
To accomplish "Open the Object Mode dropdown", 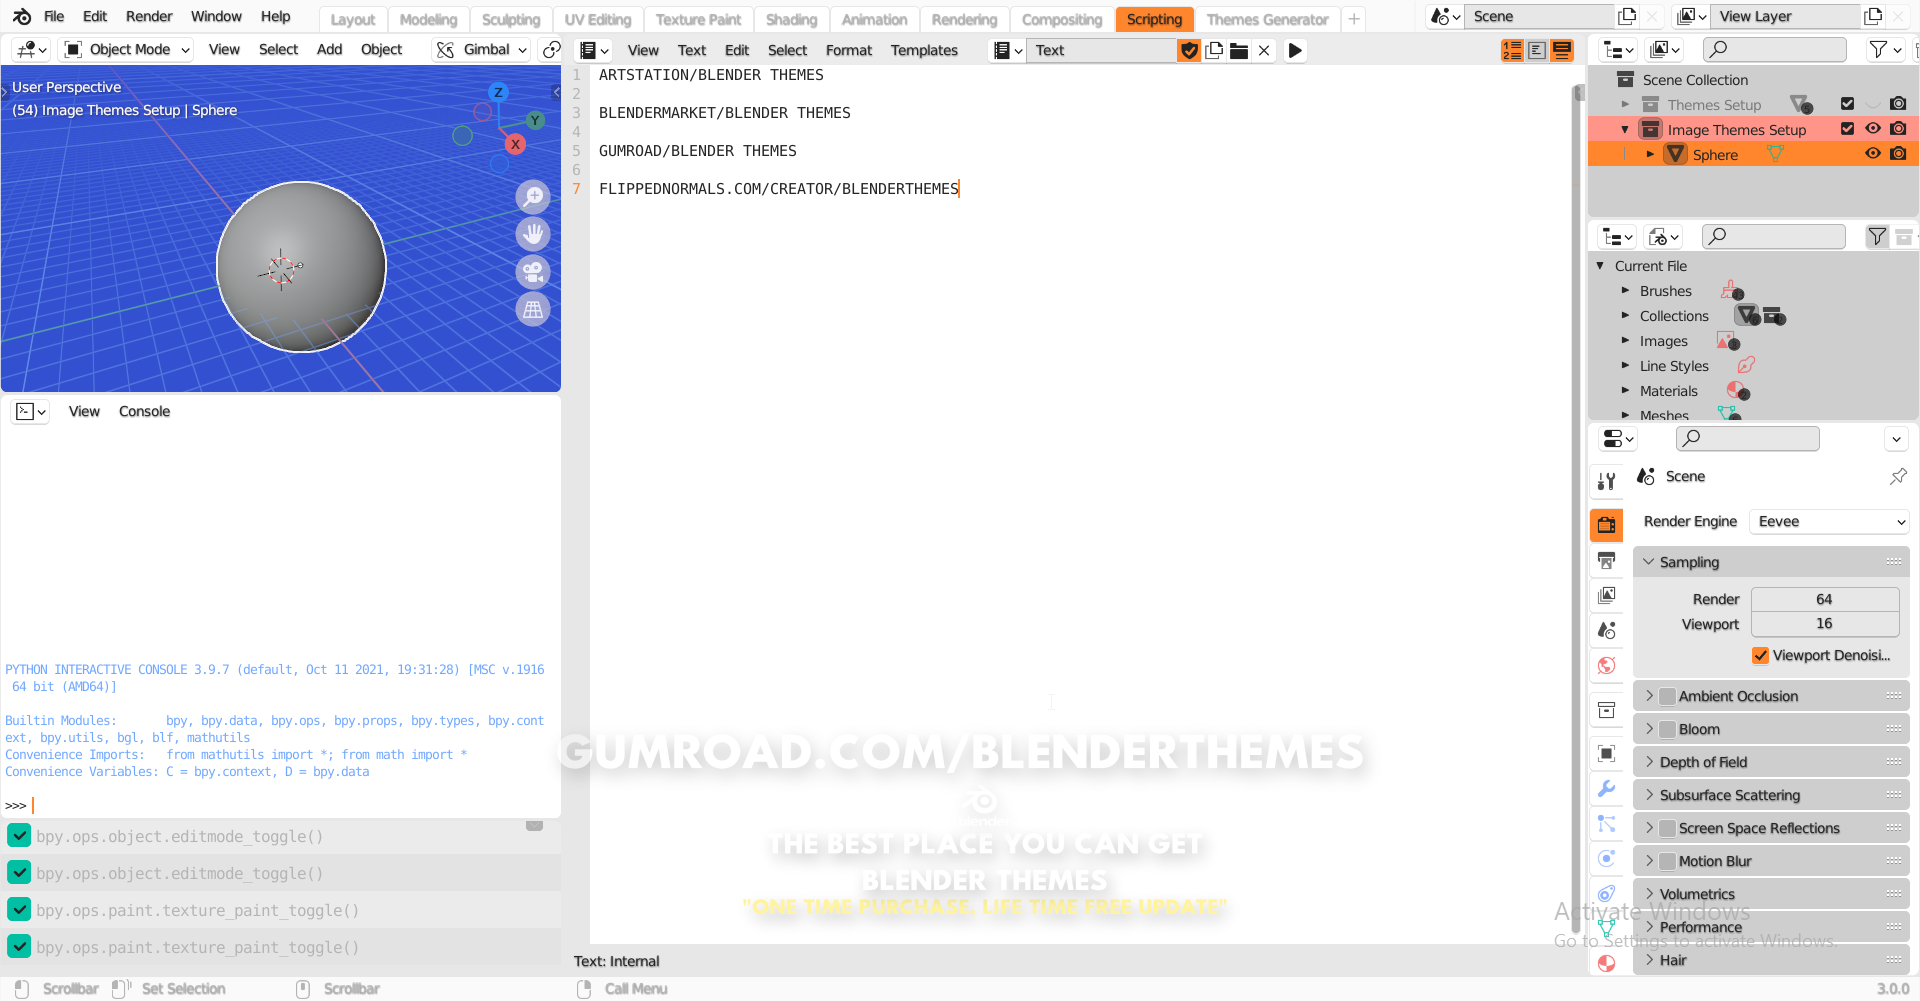I will pyautogui.click(x=125, y=49).
